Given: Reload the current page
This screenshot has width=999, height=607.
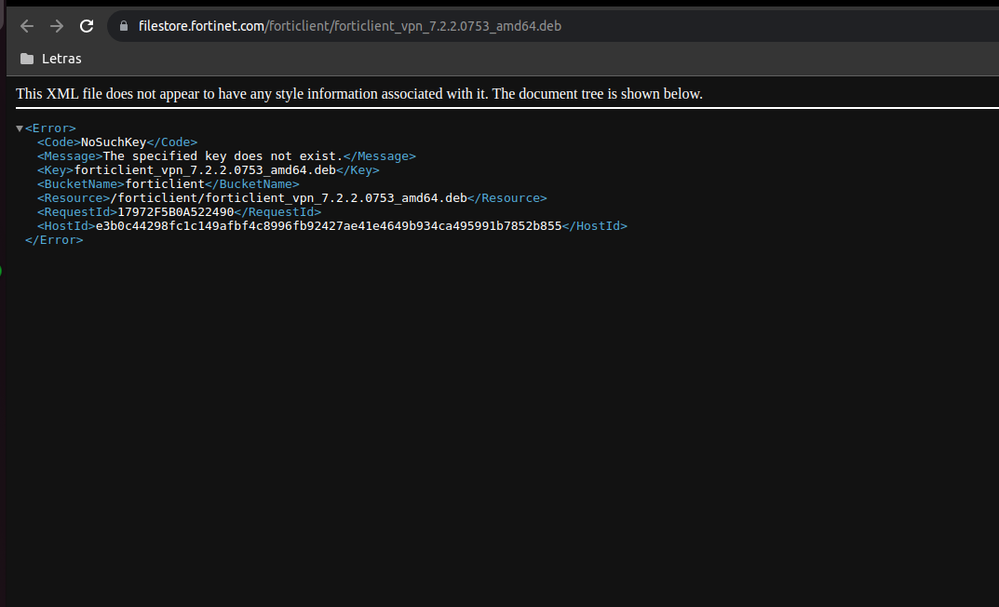Looking at the screenshot, I should (x=87, y=26).
